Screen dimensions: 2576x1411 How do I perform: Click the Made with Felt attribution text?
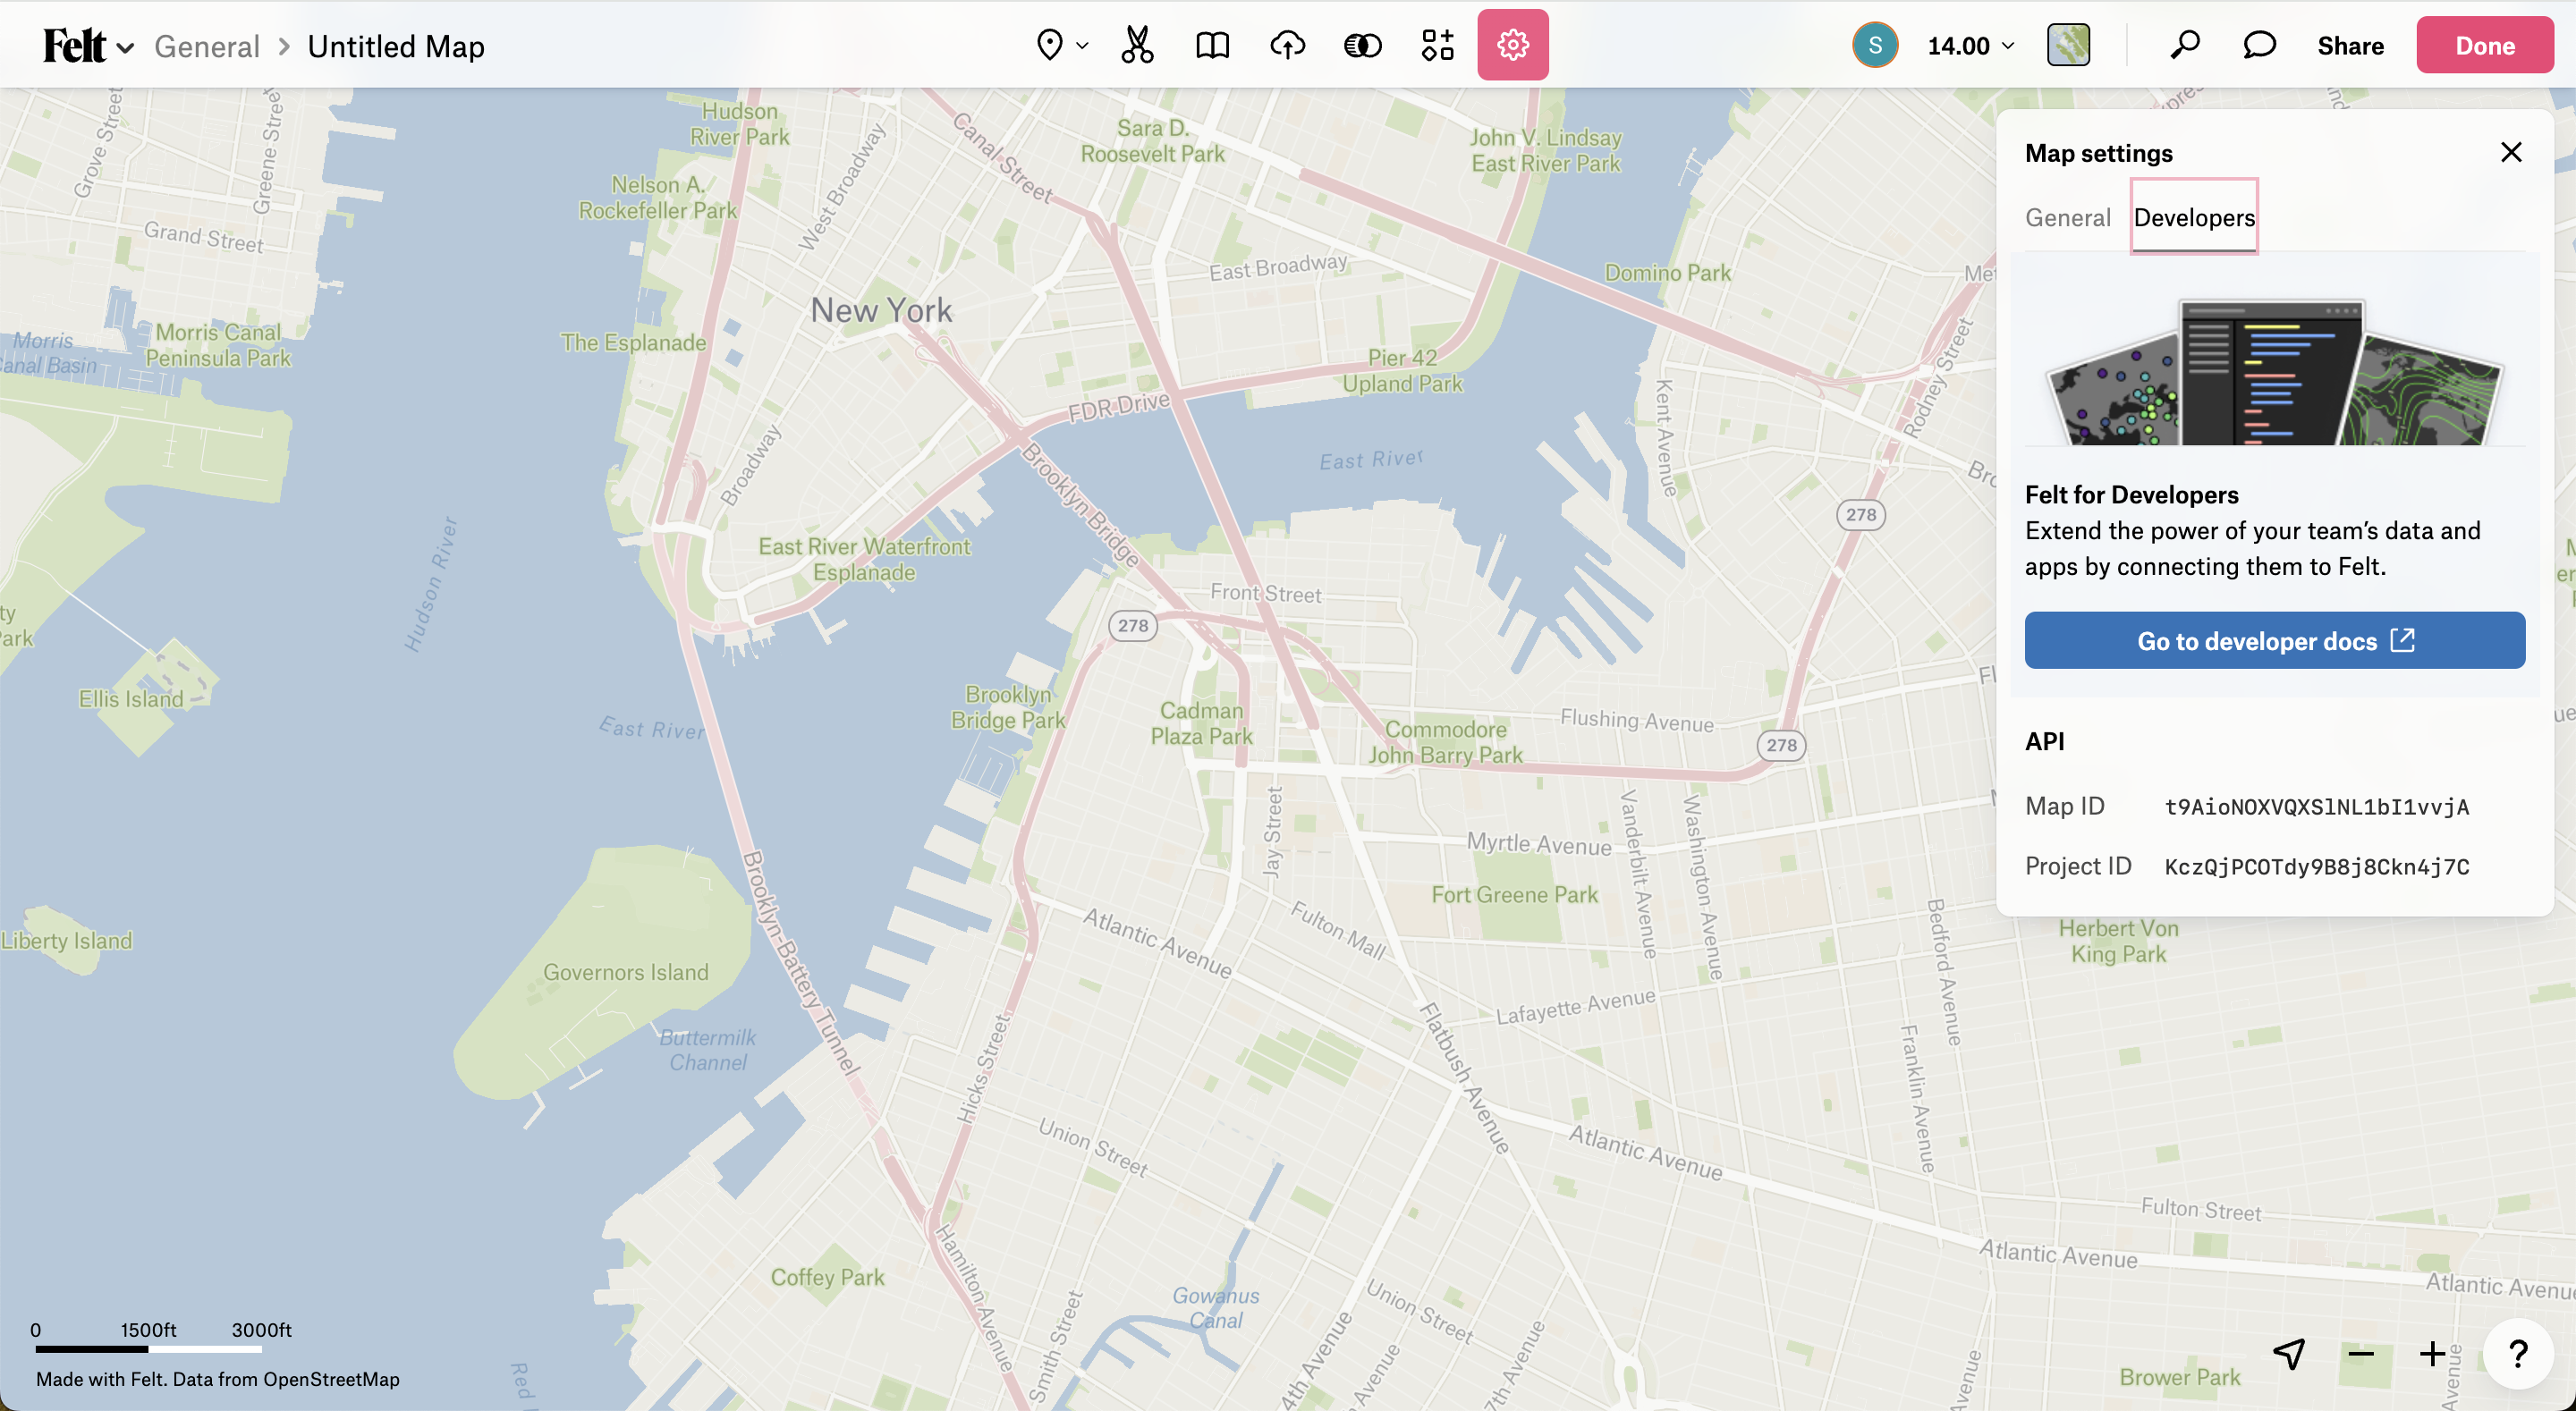pos(217,1379)
